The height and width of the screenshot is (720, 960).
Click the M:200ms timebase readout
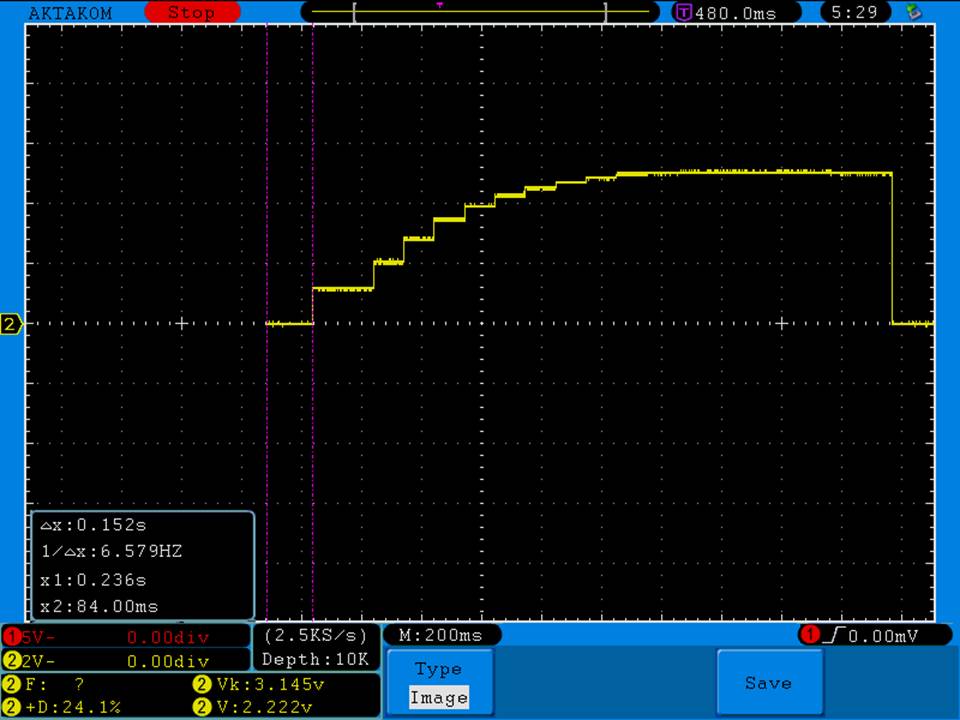coord(441,635)
